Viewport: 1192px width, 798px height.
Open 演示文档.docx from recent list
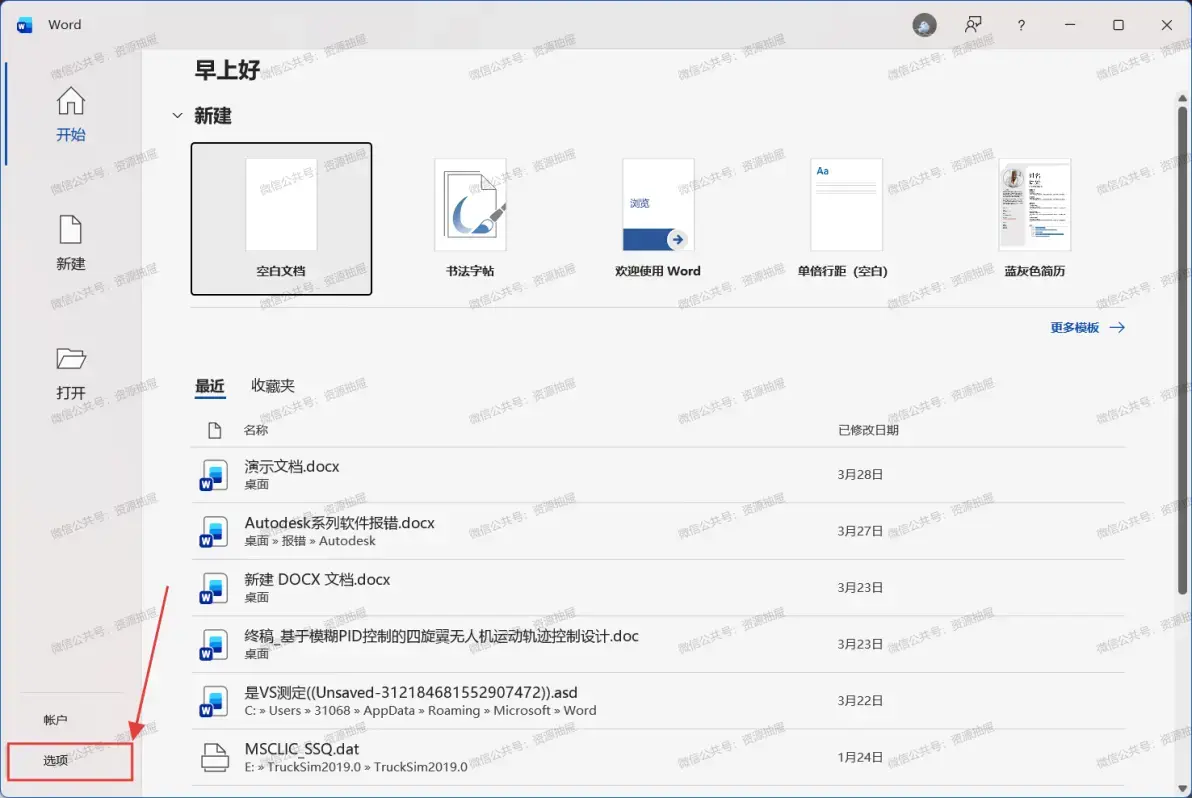point(658,475)
